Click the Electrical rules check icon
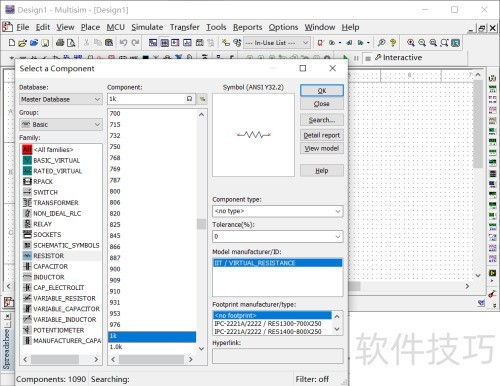 coord(320,43)
